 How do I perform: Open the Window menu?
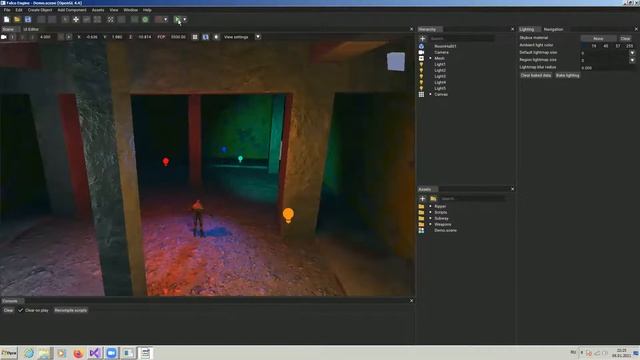[x=131, y=10]
